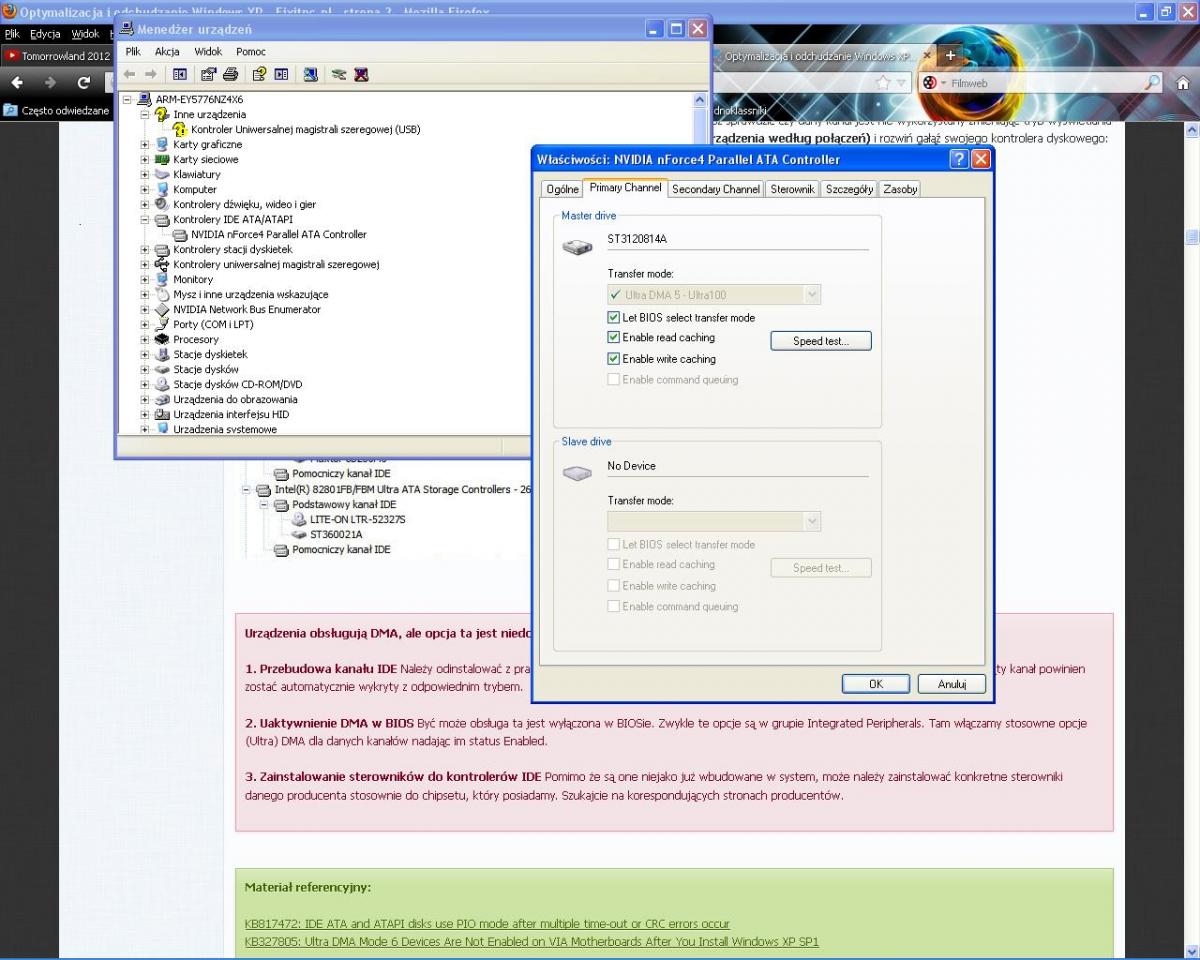
Task: Expand the Urządzenia do obrazowania branch
Action: point(145,400)
